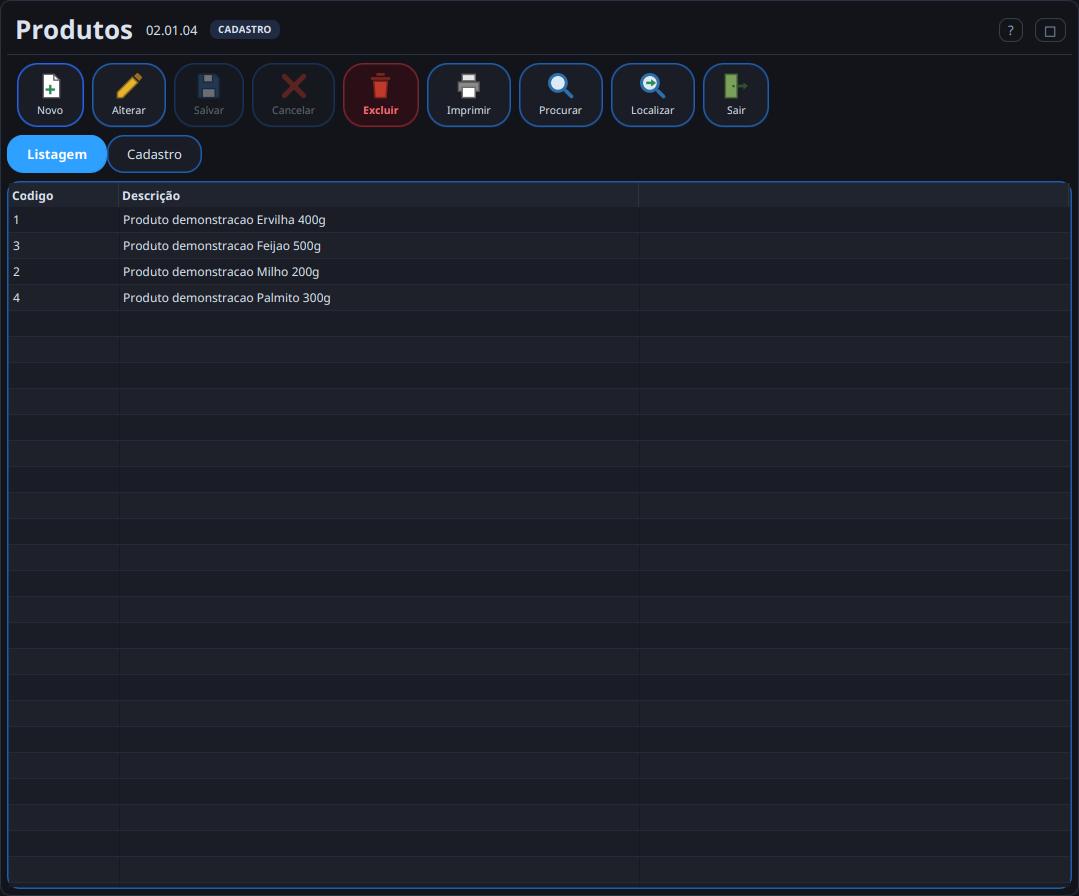The image size is (1079, 896).
Task: Sort by the Descrição column header
Action: (378, 195)
